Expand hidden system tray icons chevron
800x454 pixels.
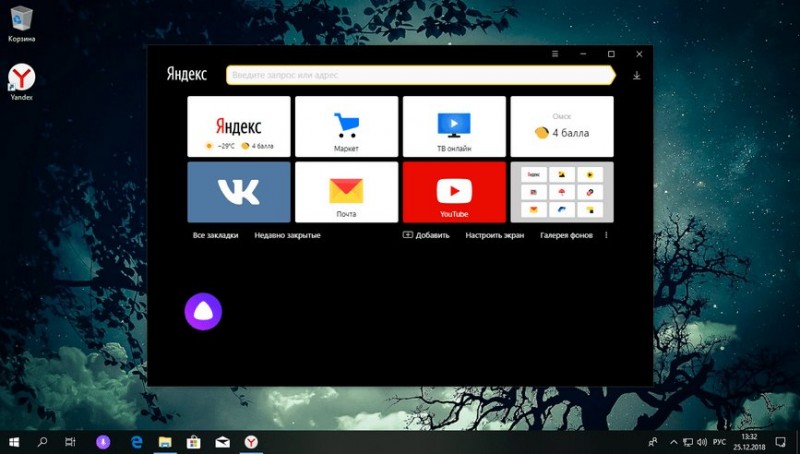tap(673, 442)
